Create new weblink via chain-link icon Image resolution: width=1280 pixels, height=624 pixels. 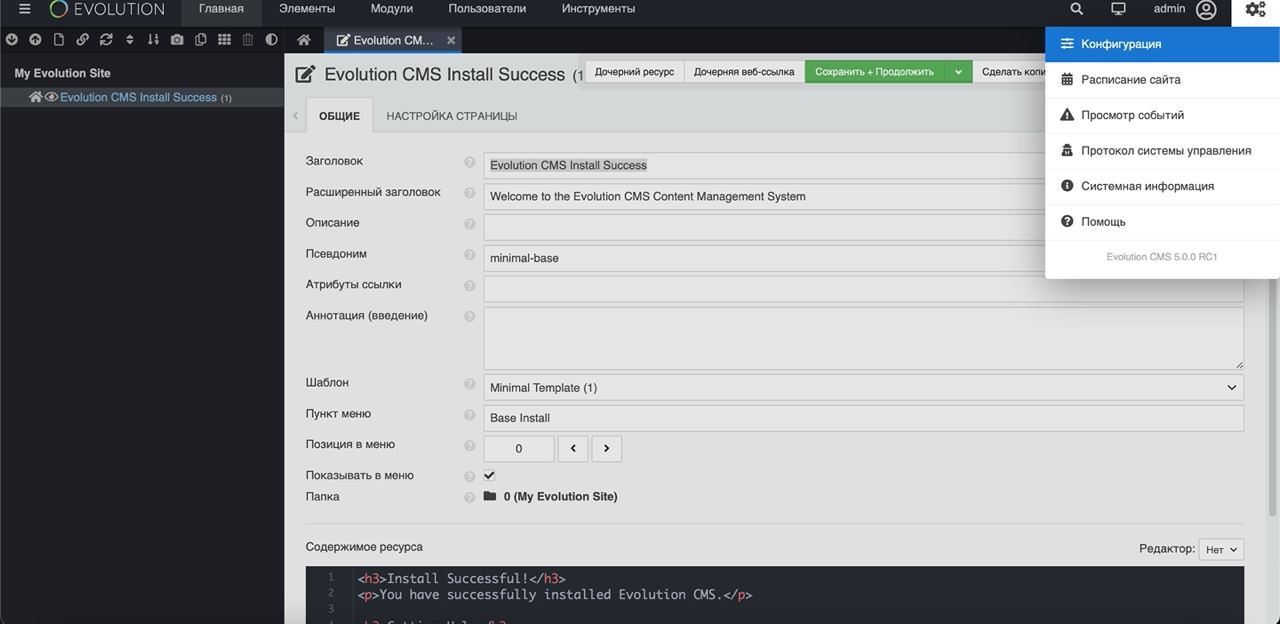click(83, 40)
